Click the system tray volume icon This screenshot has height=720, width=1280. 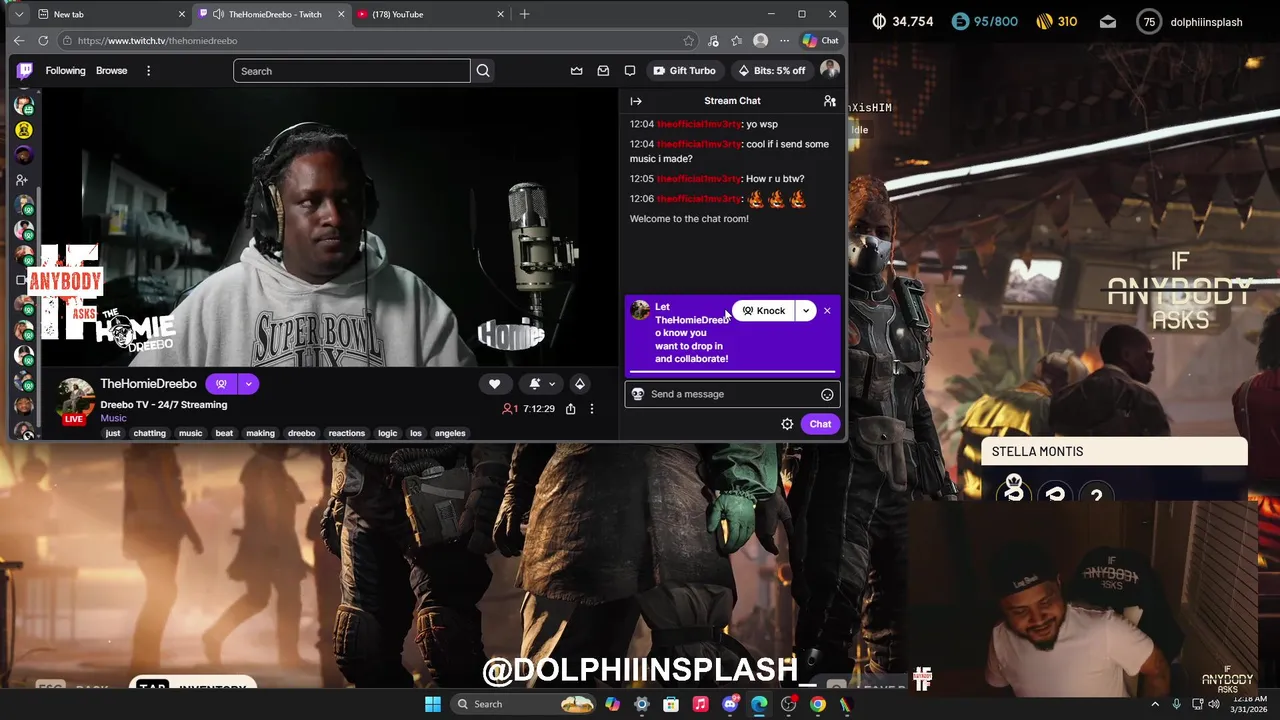coord(1214,704)
